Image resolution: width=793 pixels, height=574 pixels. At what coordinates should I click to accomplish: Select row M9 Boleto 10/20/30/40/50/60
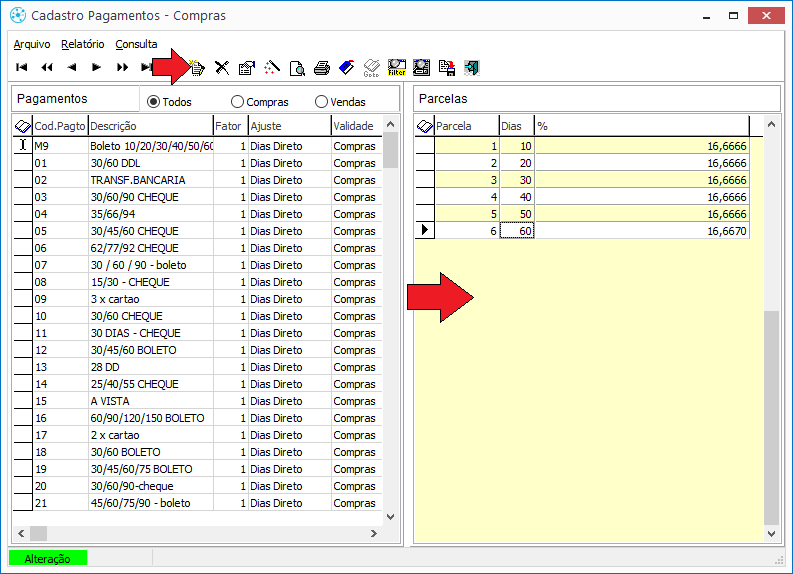[x=197, y=146]
